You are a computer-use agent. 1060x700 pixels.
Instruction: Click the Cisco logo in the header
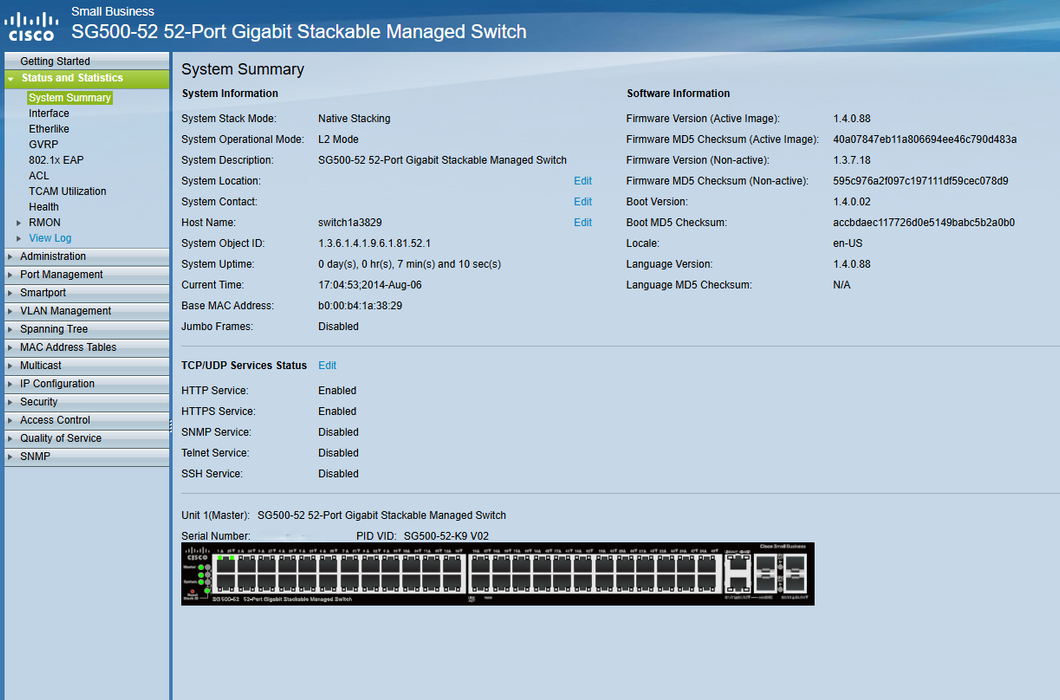[31, 27]
